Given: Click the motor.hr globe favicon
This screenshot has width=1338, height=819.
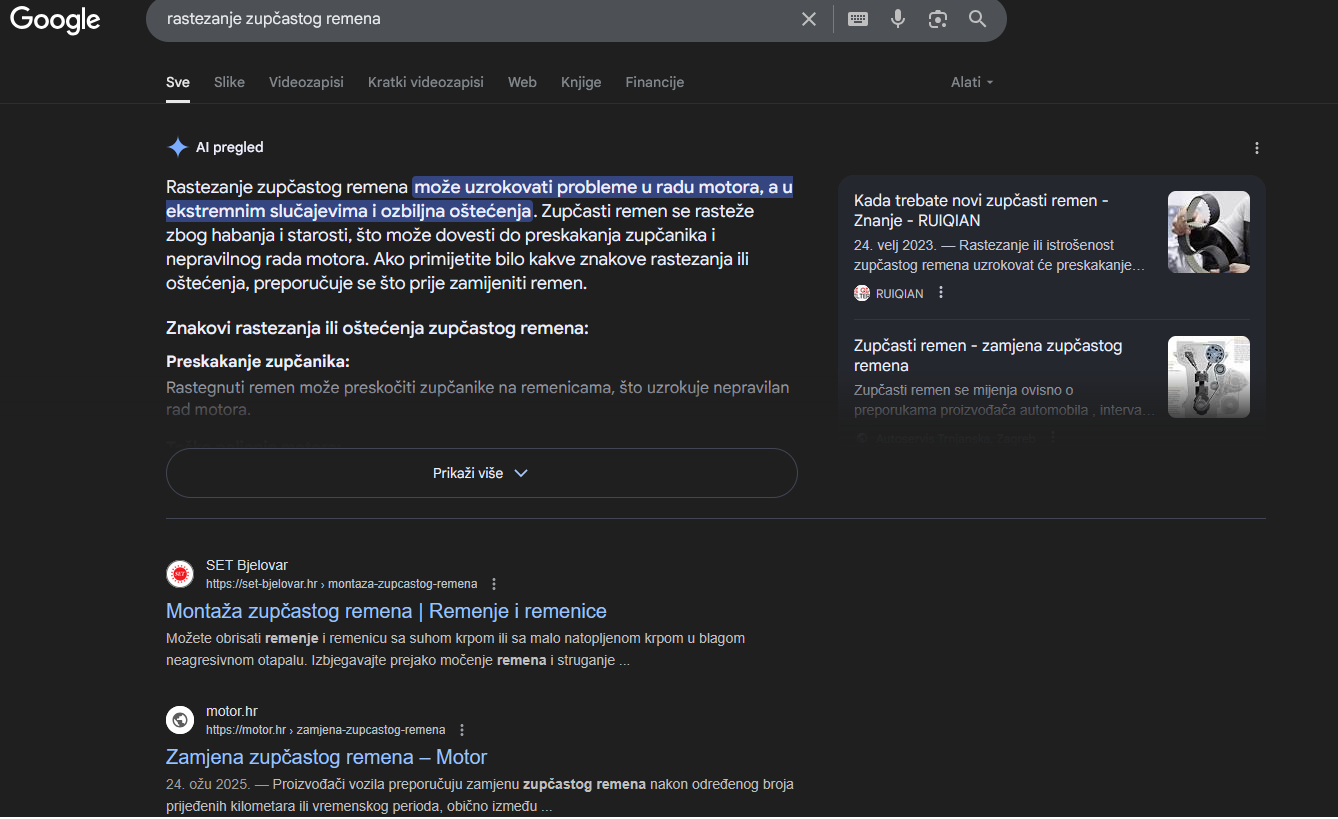Looking at the screenshot, I should (x=180, y=720).
